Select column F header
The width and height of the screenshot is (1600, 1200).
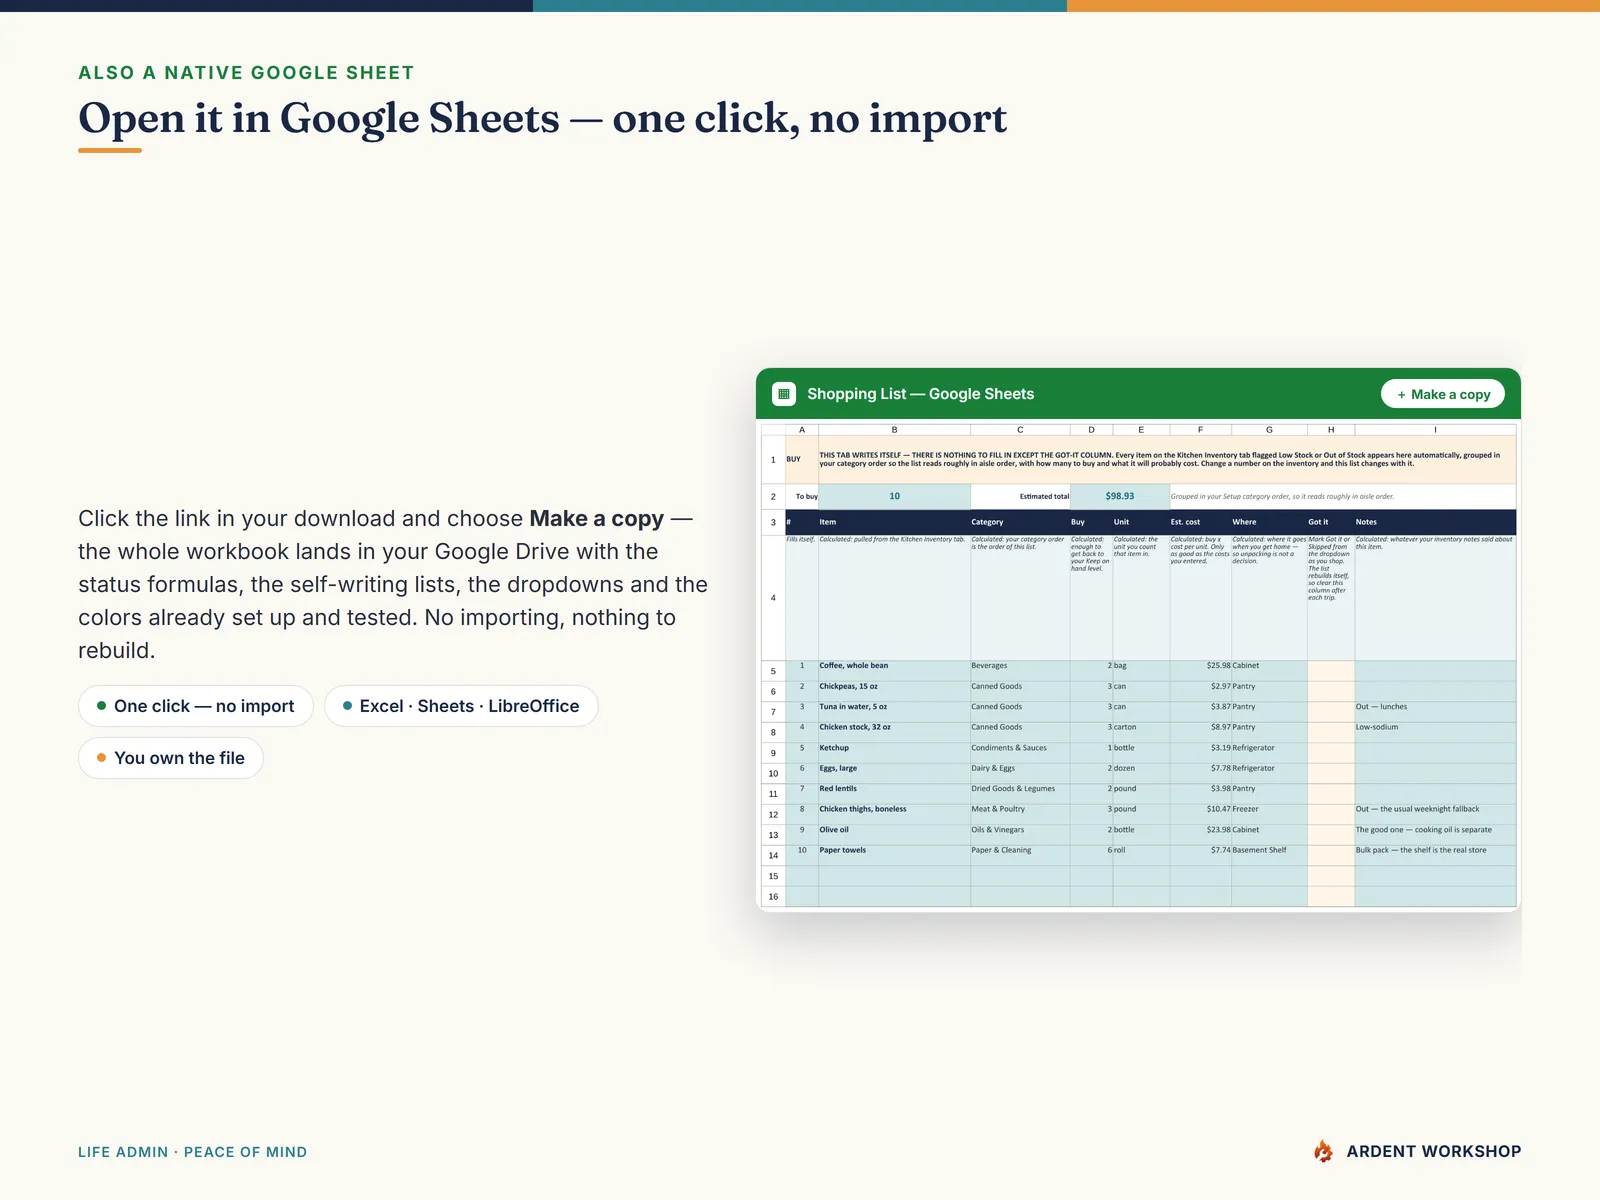point(1200,430)
